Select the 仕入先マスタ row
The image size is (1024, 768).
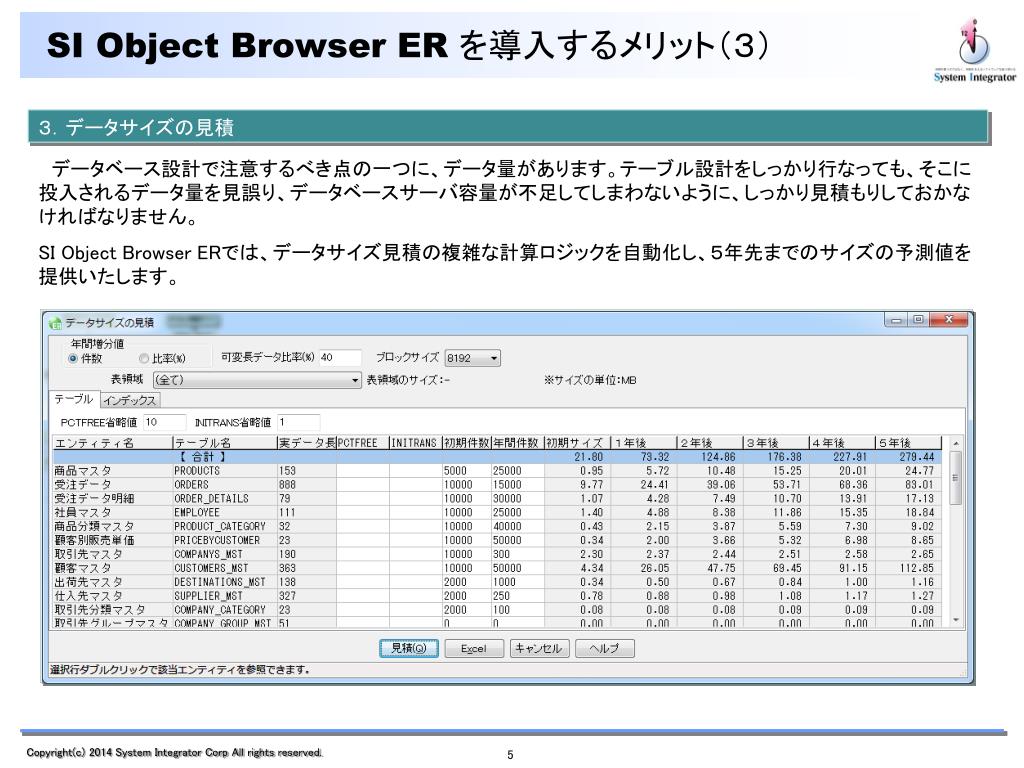[497, 596]
